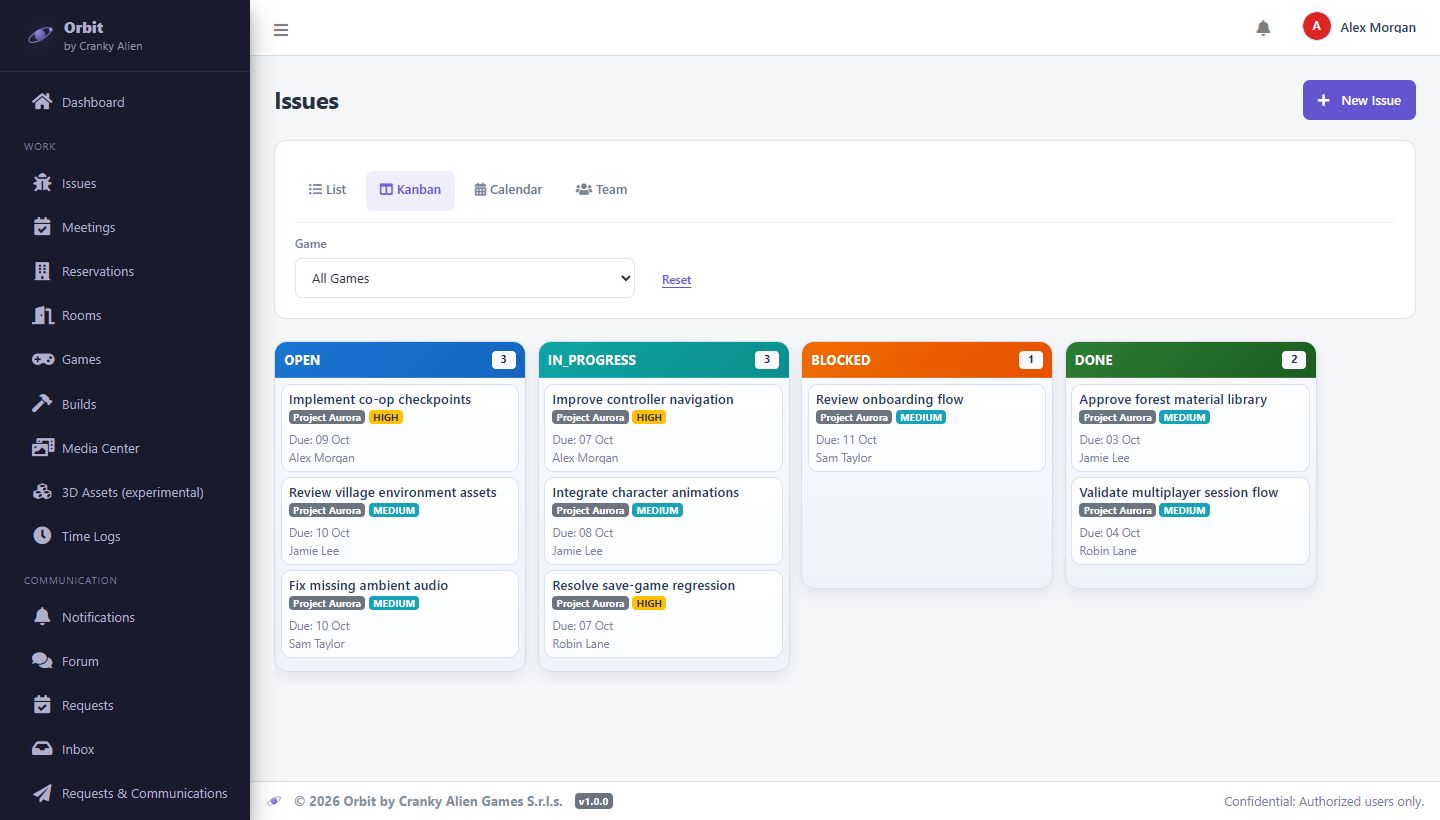Click 'Approve forest material library' title
The height and width of the screenshot is (820, 1440).
1173,400
